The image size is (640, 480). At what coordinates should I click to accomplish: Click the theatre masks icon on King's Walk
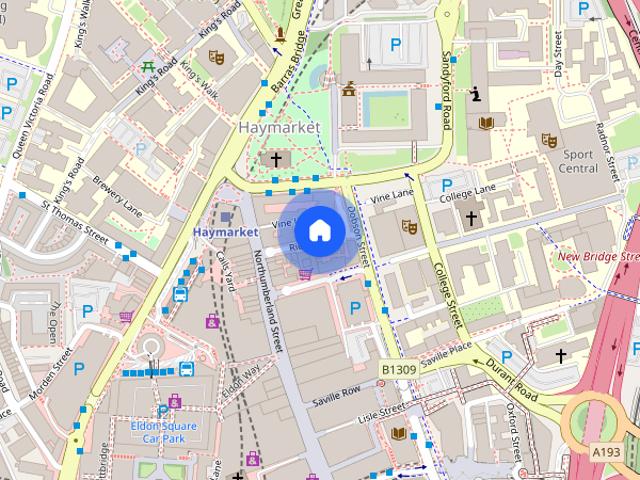pyautogui.click(x=216, y=57)
